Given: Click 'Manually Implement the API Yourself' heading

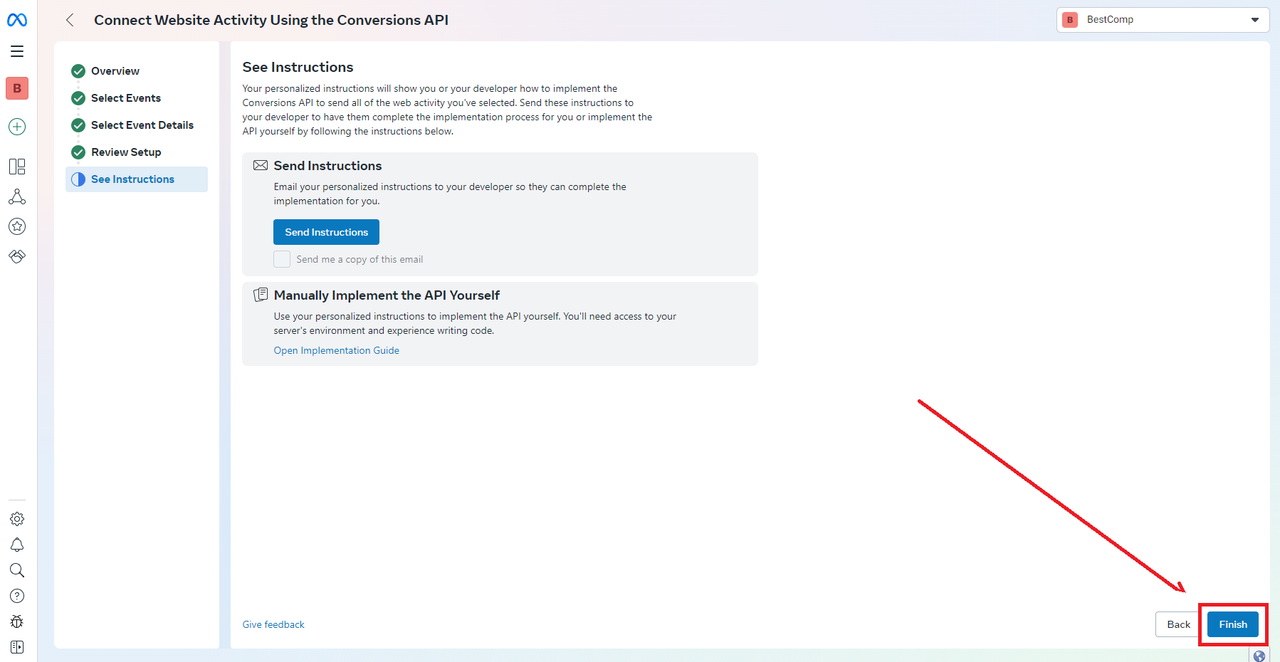Looking at the screenshot, I should point(386,295).
